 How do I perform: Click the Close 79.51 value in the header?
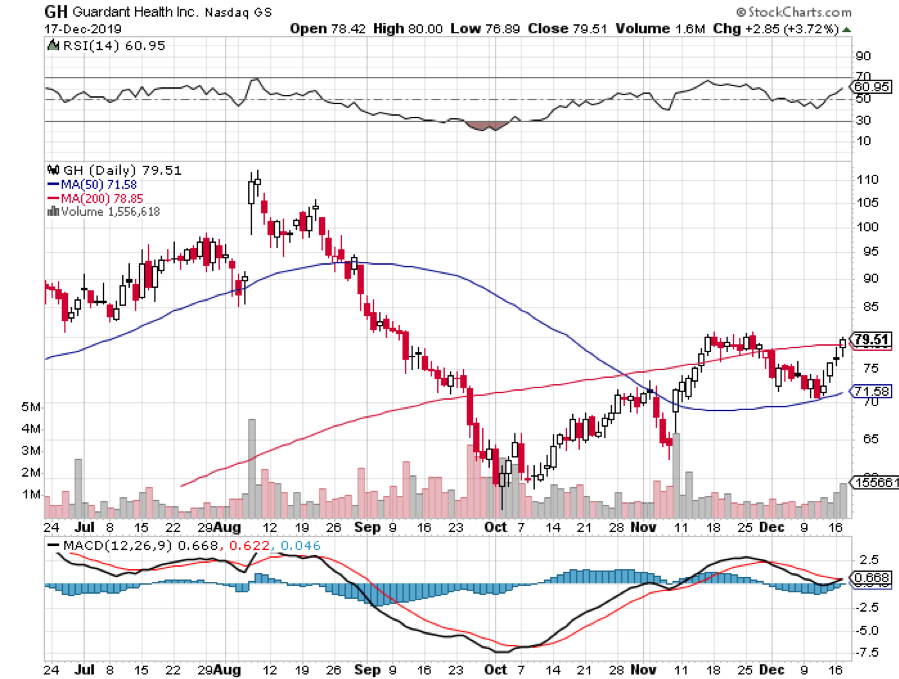(x=567, y=29)
